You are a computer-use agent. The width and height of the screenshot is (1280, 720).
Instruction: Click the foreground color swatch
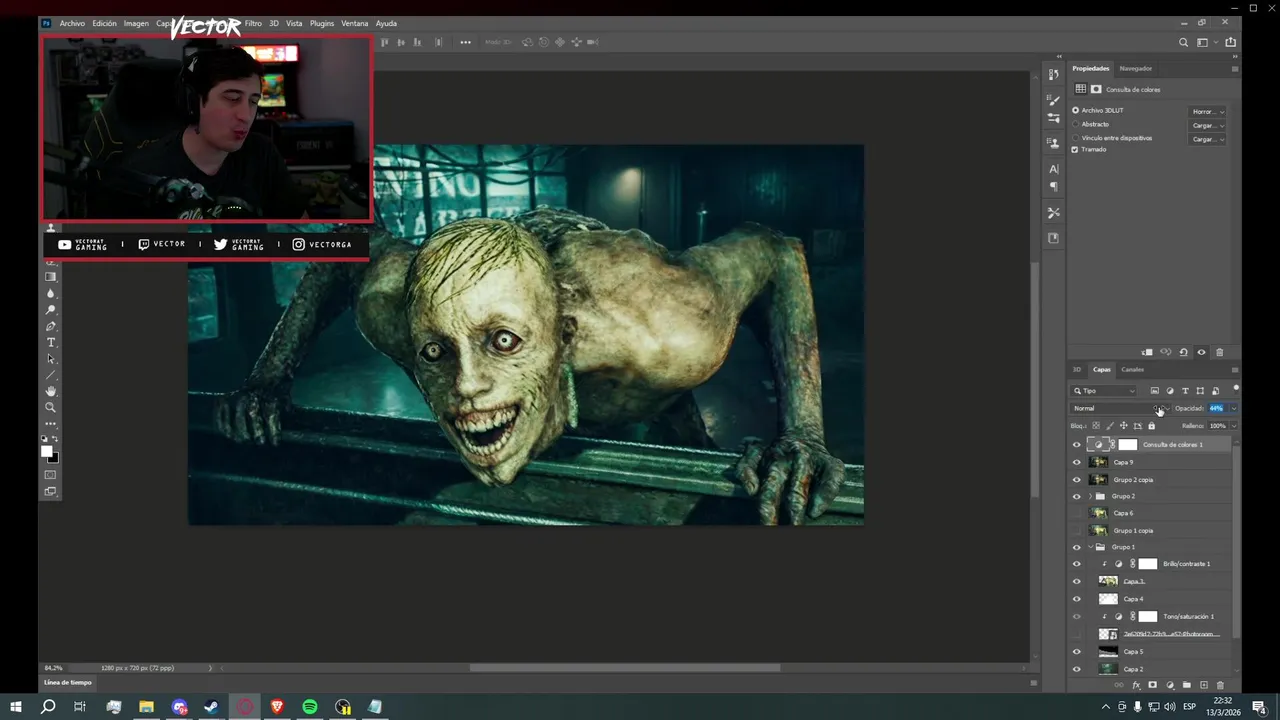47,452
